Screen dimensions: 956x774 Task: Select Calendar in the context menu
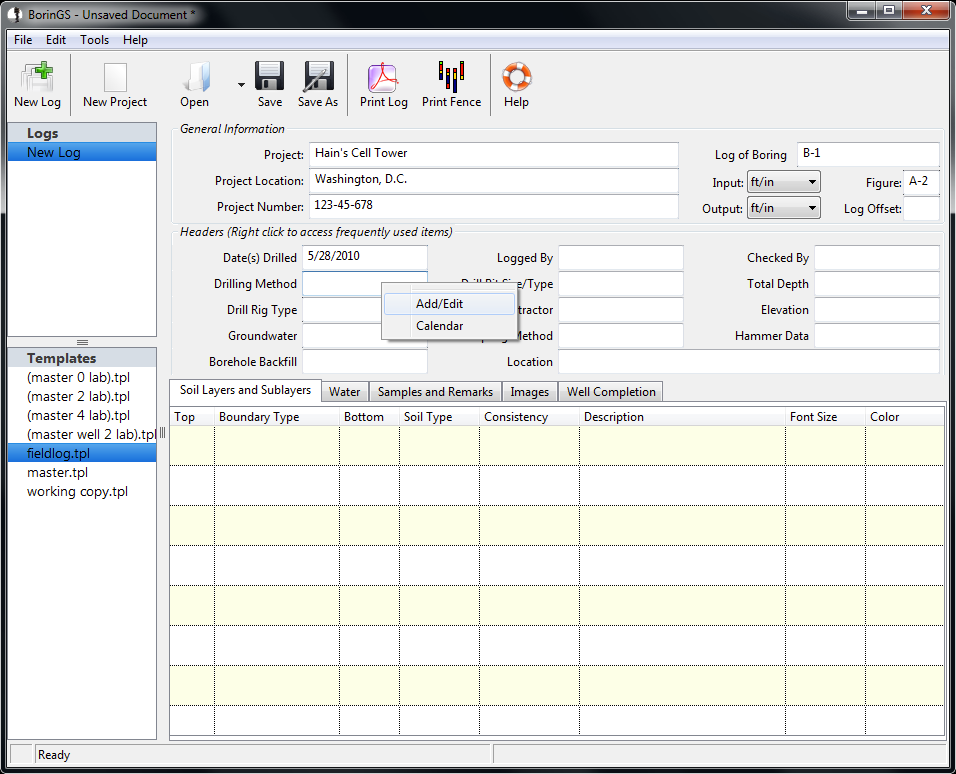(x=440, y=326)
